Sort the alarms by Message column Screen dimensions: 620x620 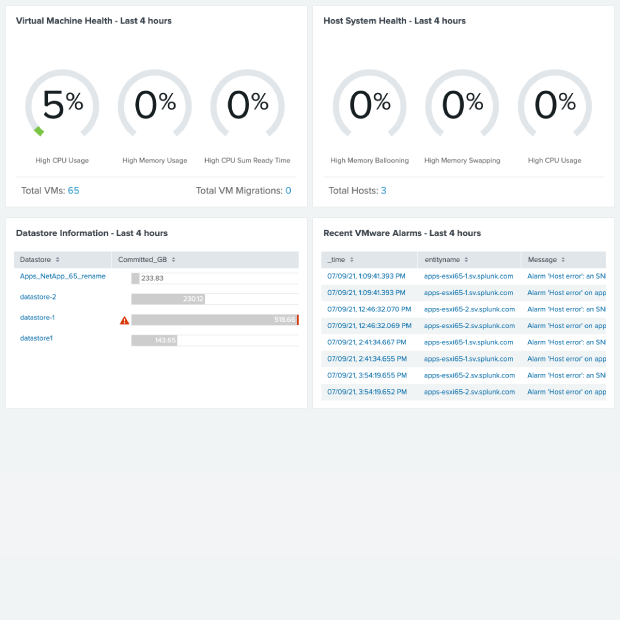click(563, 260)
